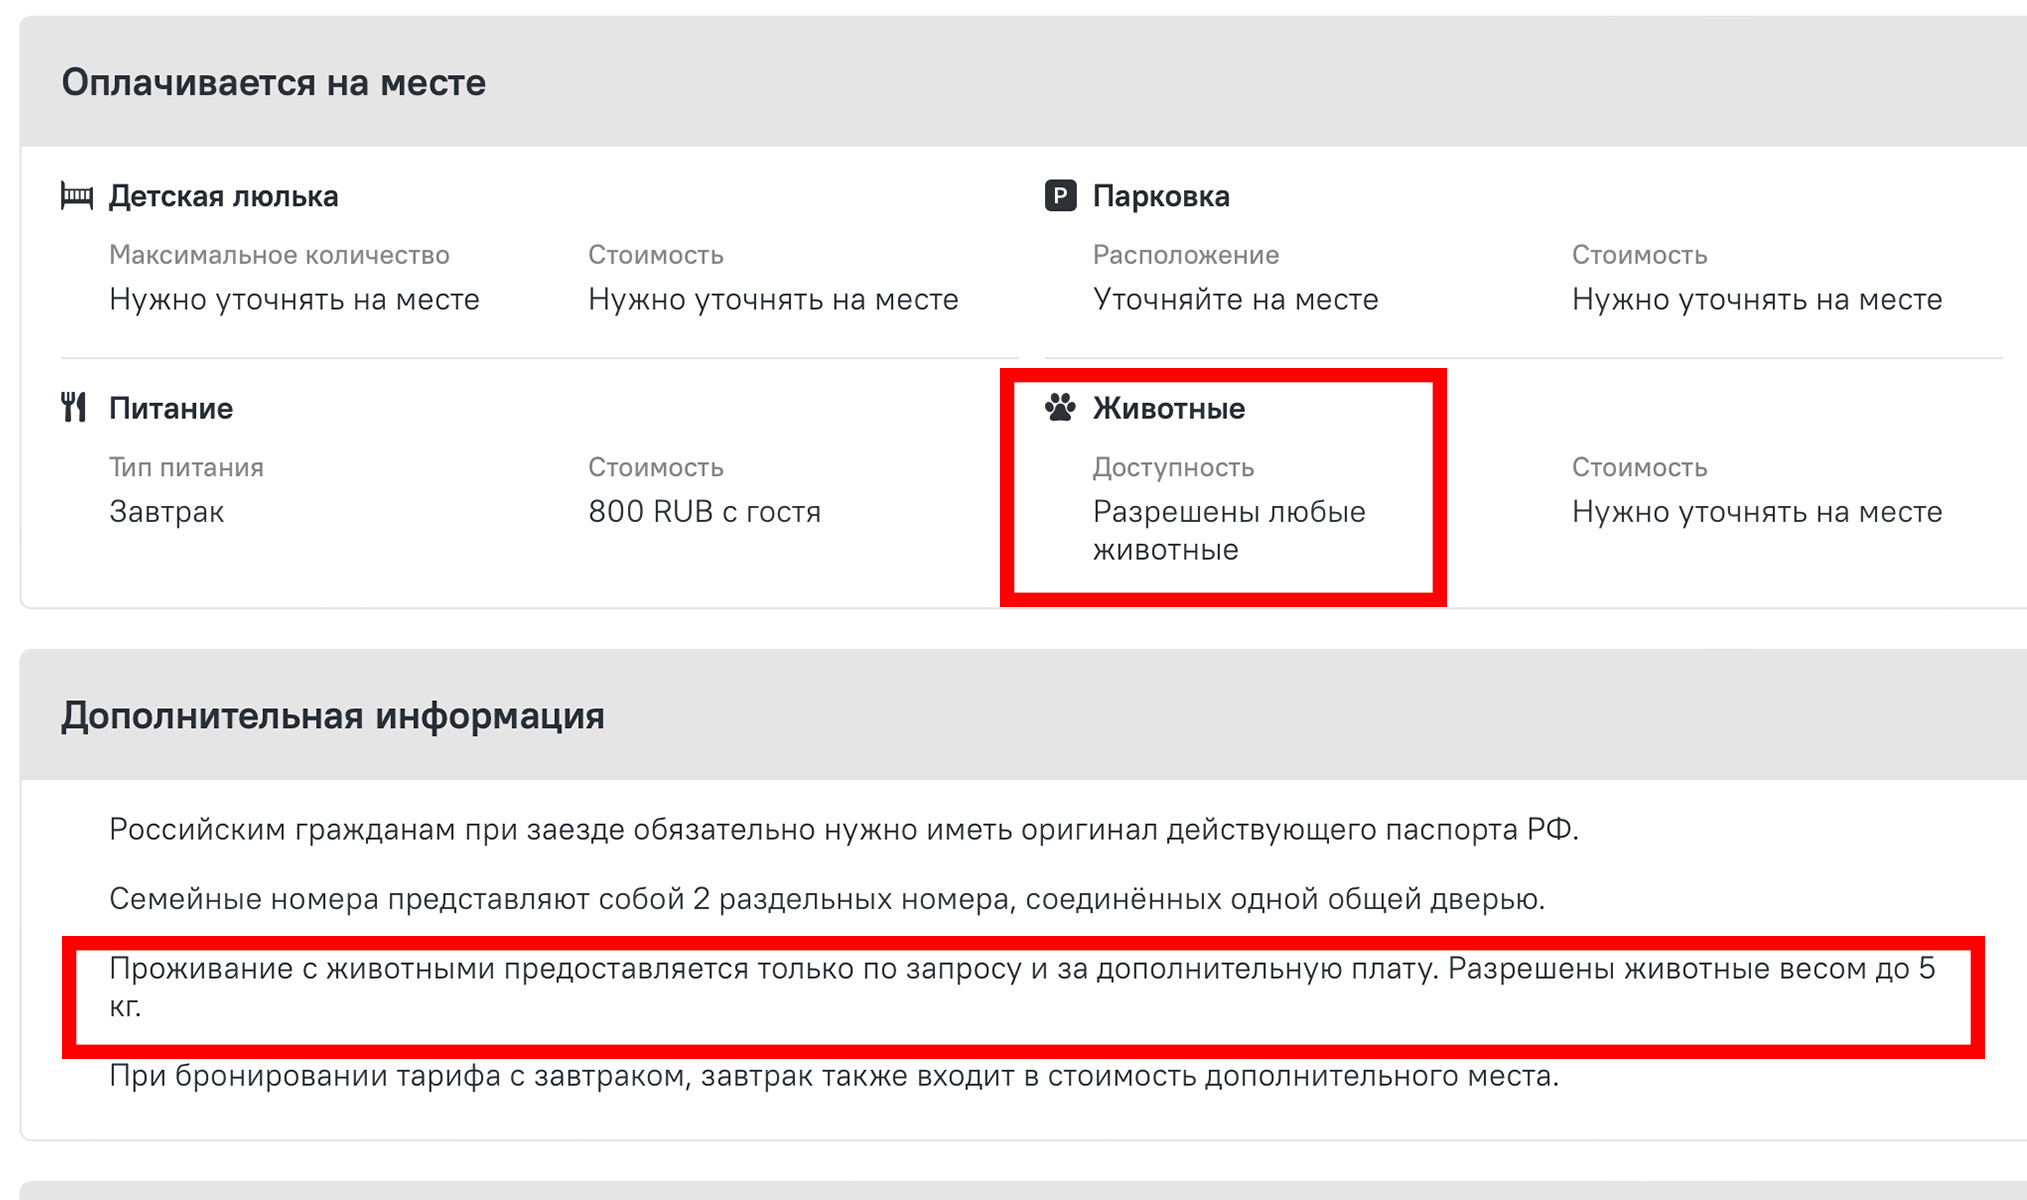Click the parking P icon

[1060, 196]
